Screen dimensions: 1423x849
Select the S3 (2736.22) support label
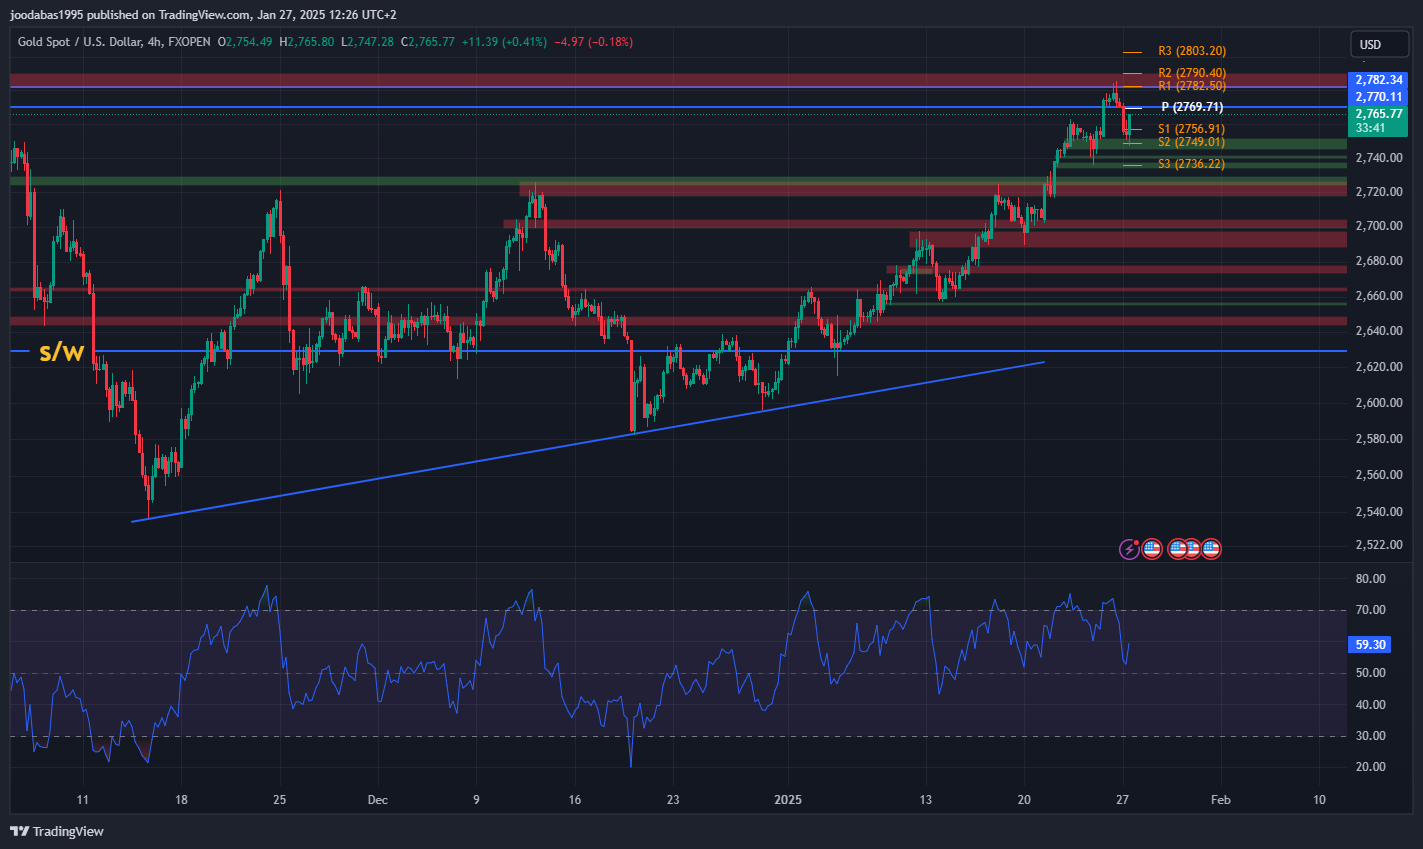click(1190, 164)
